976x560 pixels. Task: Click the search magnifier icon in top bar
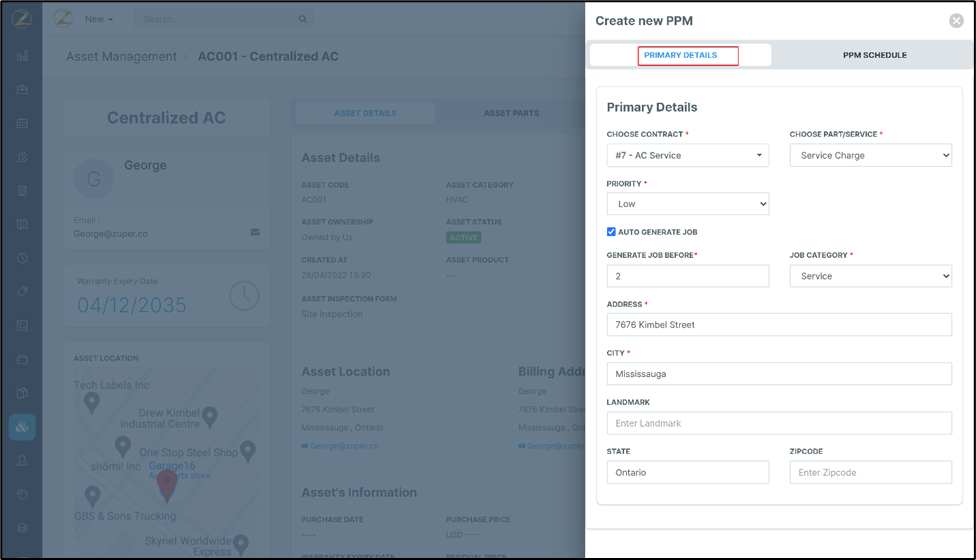pos(302,19)
